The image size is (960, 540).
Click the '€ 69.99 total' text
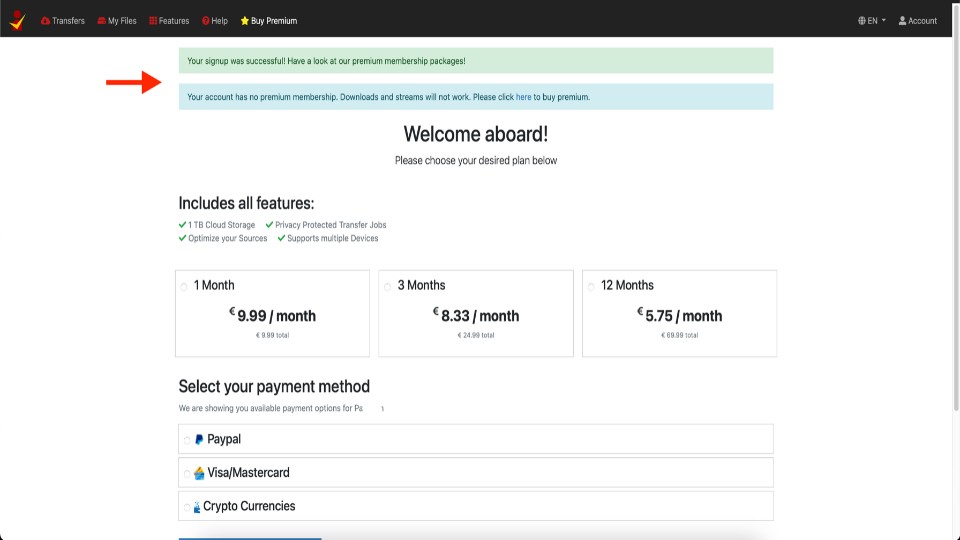click(x=680, y=336)
